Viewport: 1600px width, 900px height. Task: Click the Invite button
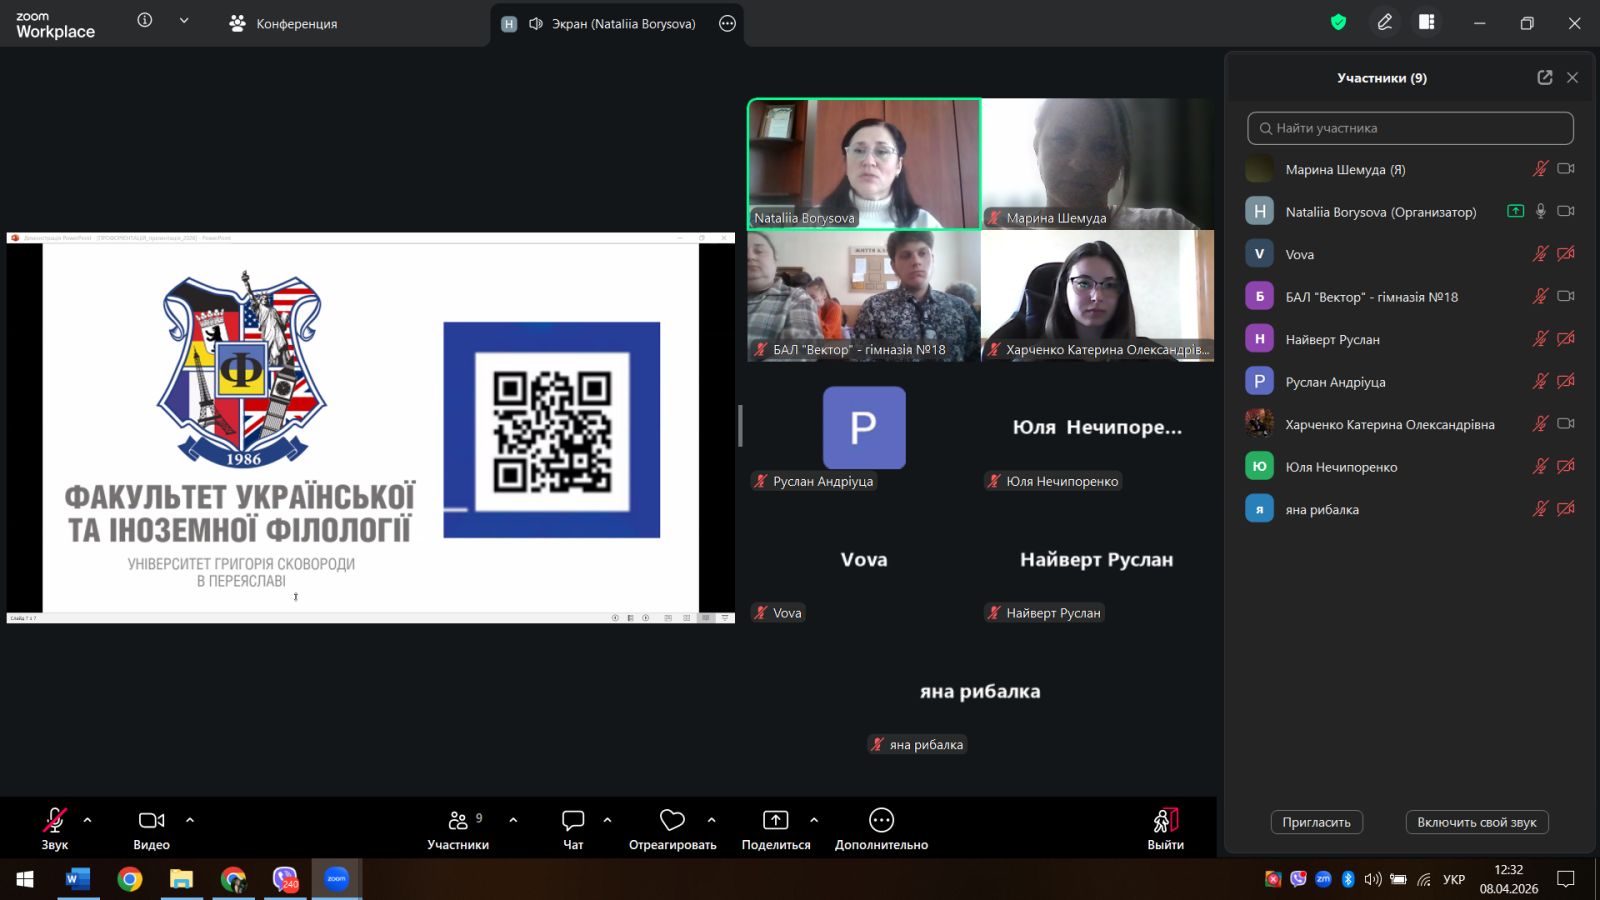point(1316,822)
